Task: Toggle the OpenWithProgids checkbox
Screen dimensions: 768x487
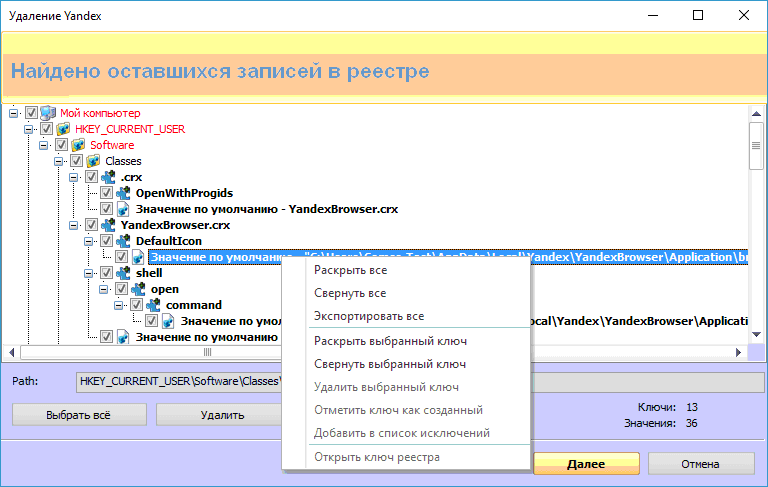Action: pos(107,193)
